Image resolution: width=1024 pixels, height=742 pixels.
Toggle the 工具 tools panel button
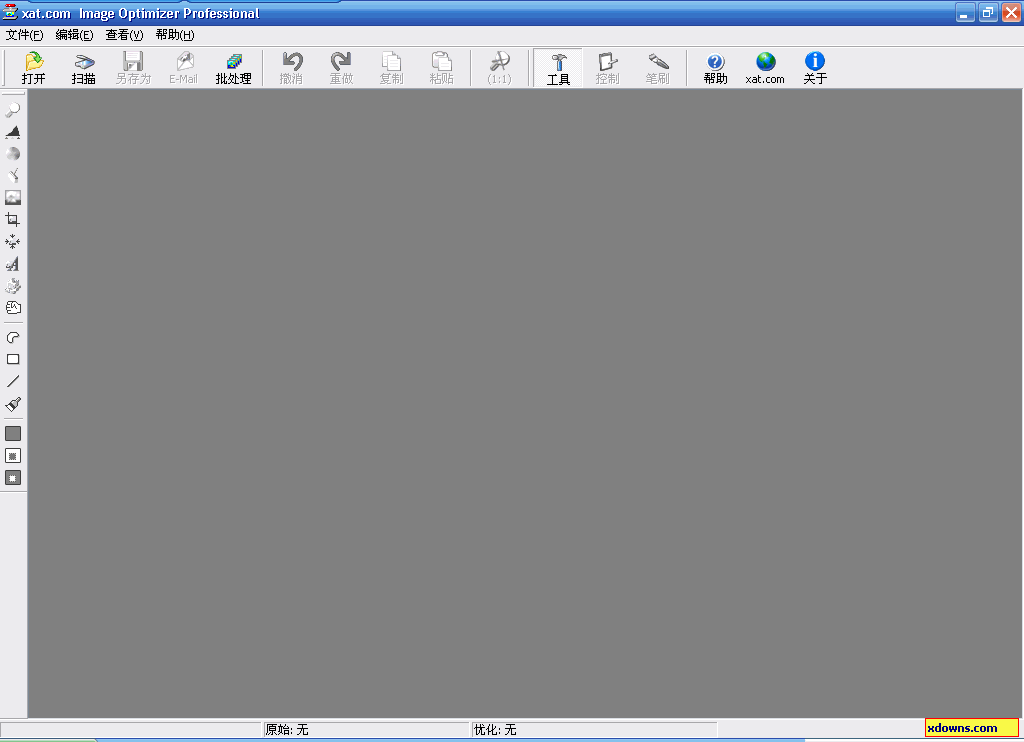tap(558, 68)
